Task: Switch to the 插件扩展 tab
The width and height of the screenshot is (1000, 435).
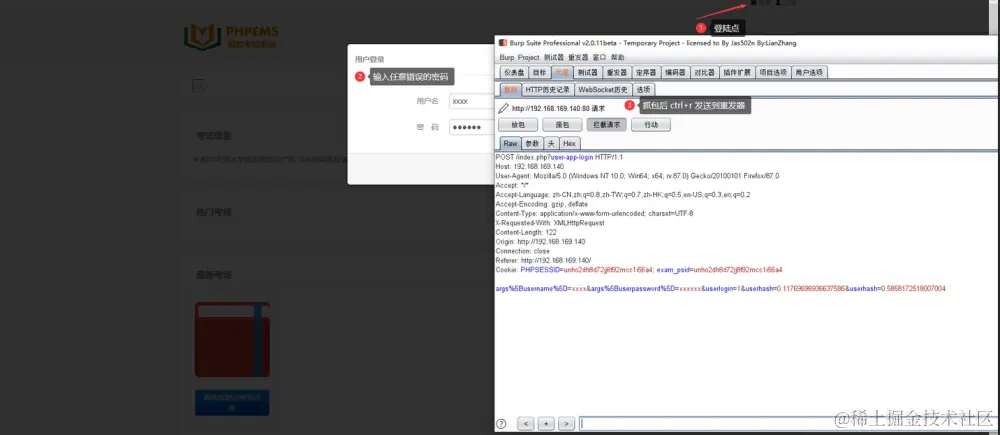Action: coord(737,73)
